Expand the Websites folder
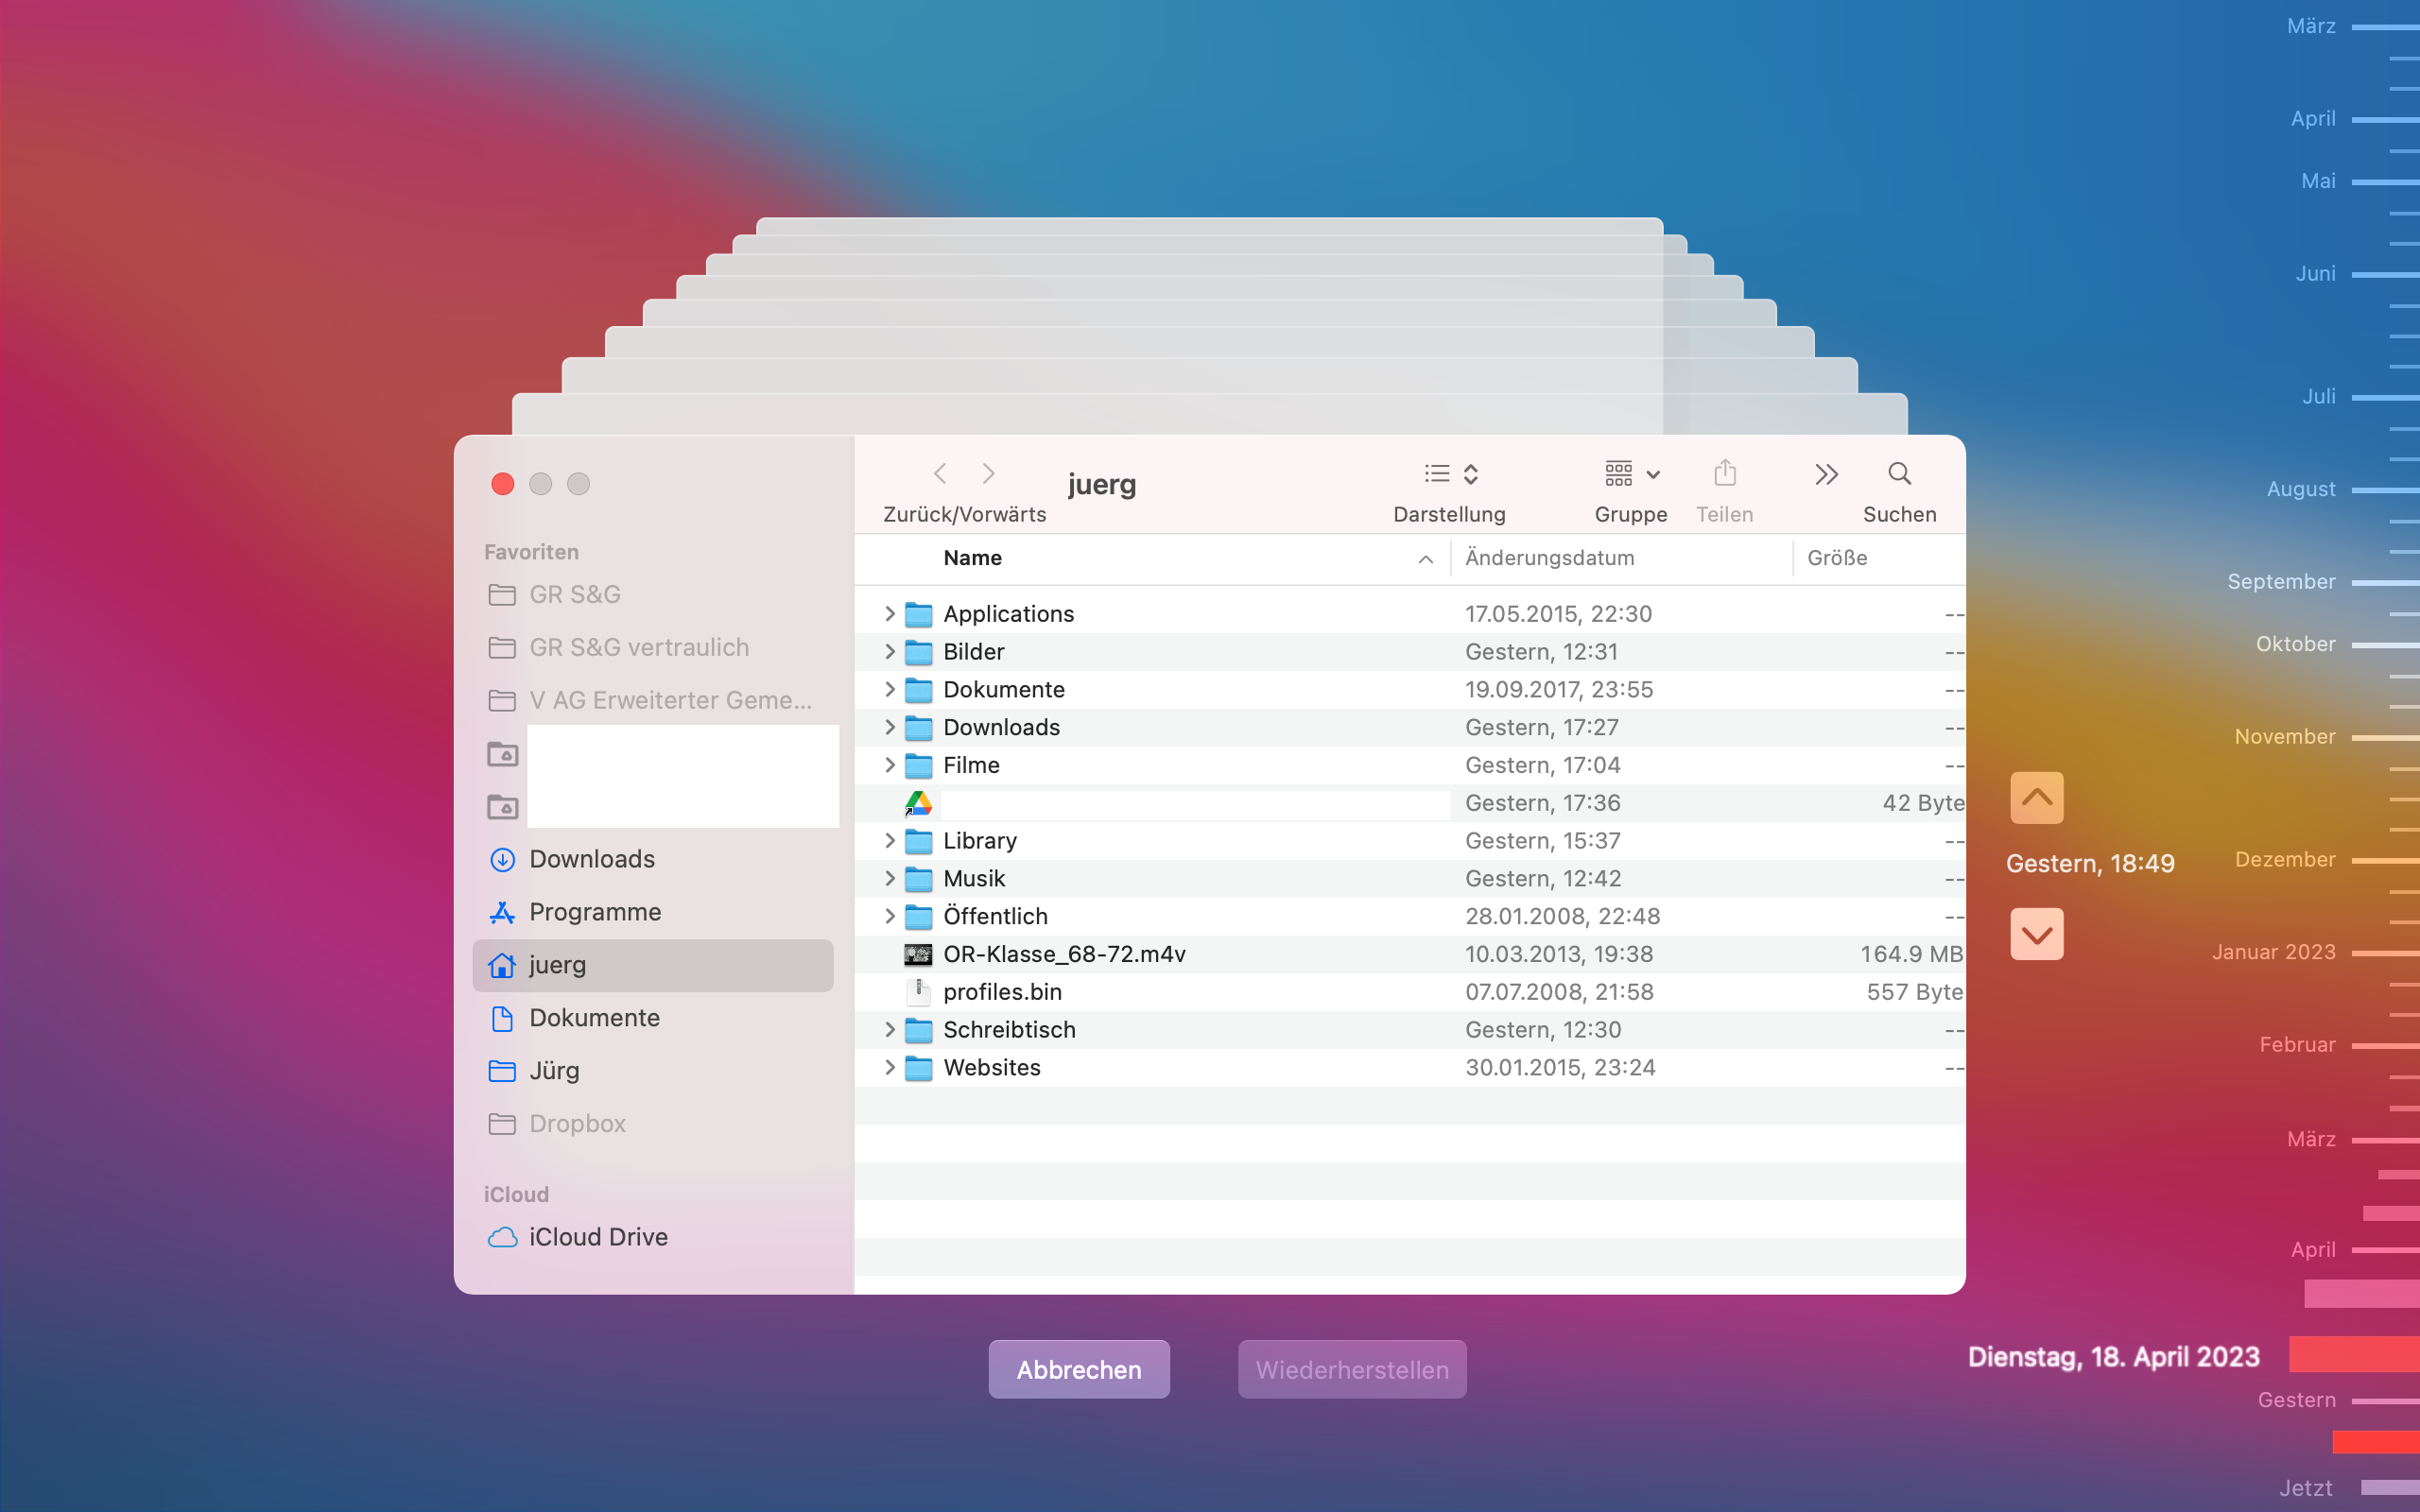Screen dimensions: 2420x1512 889,1067
